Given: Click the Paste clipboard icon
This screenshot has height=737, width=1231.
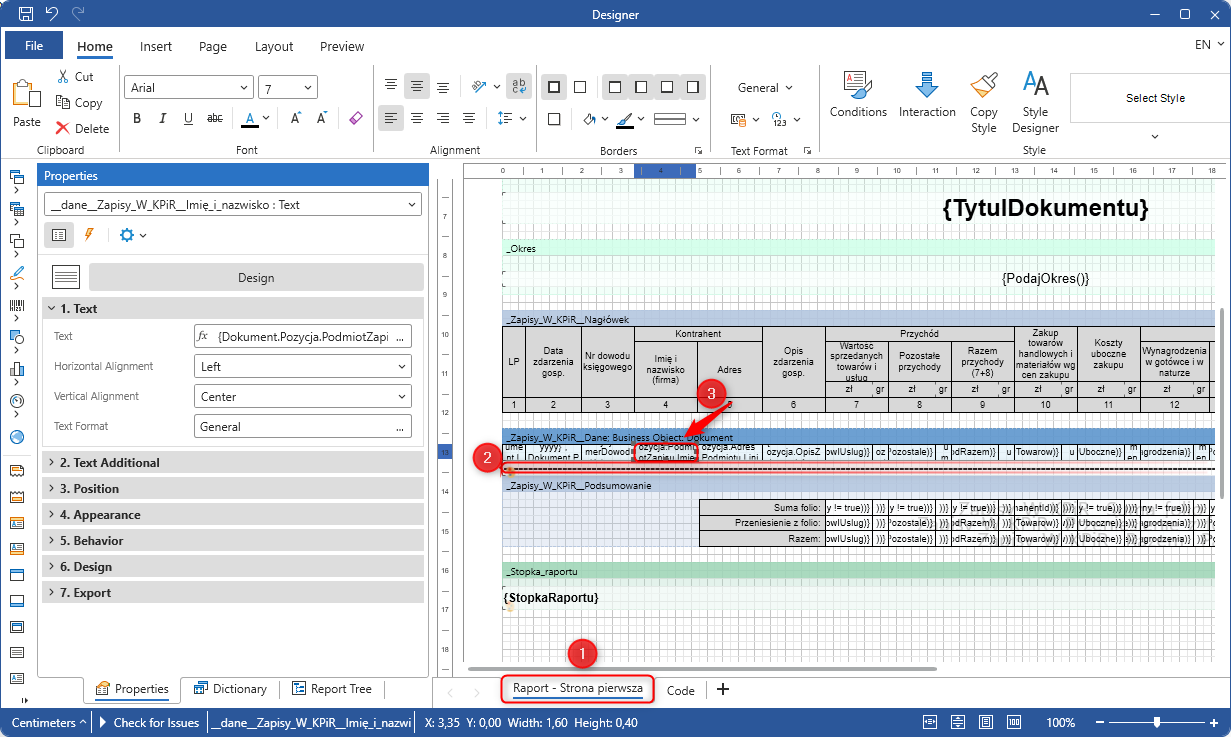Looking at the screenshot, I should click(27, 95).
